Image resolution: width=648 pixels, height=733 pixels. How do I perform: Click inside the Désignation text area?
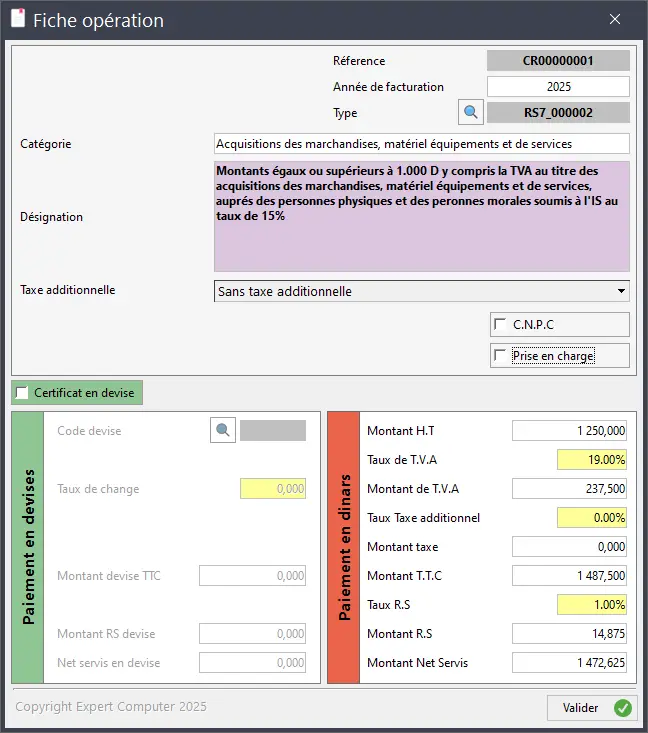[x=421, y=217]
